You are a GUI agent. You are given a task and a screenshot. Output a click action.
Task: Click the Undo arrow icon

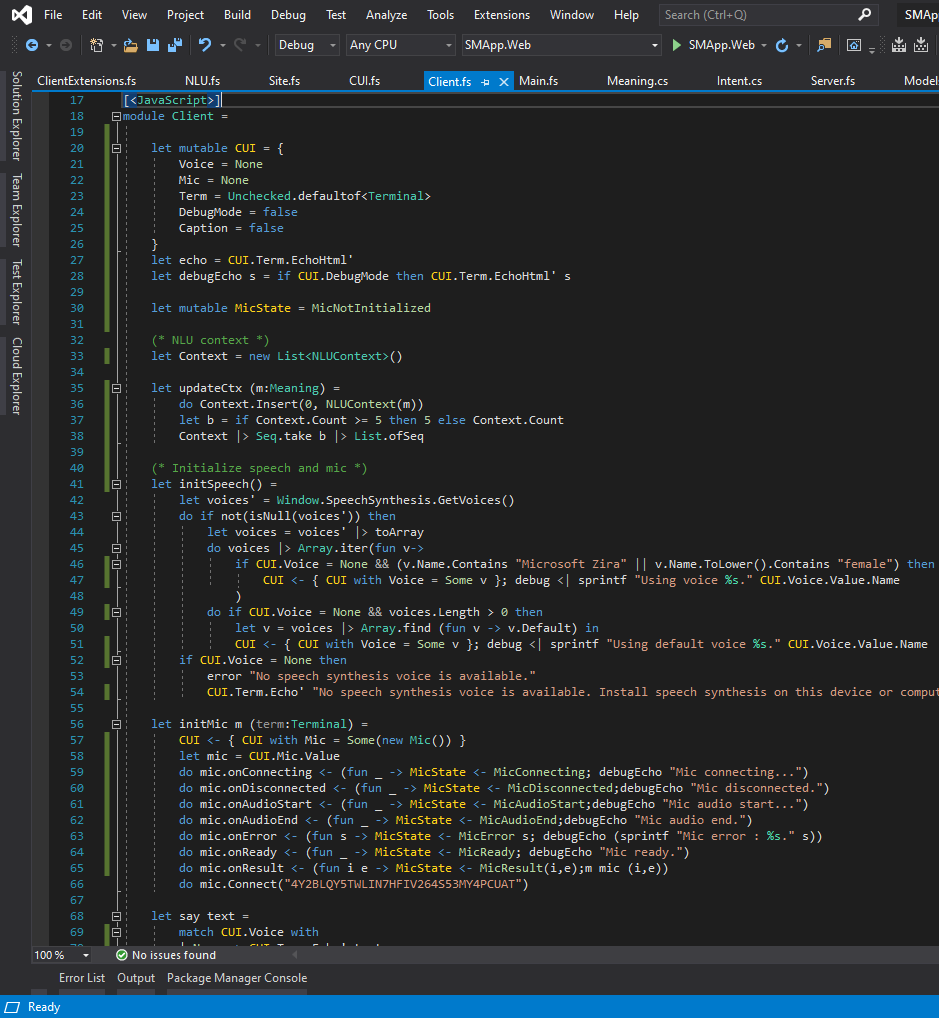205,45
